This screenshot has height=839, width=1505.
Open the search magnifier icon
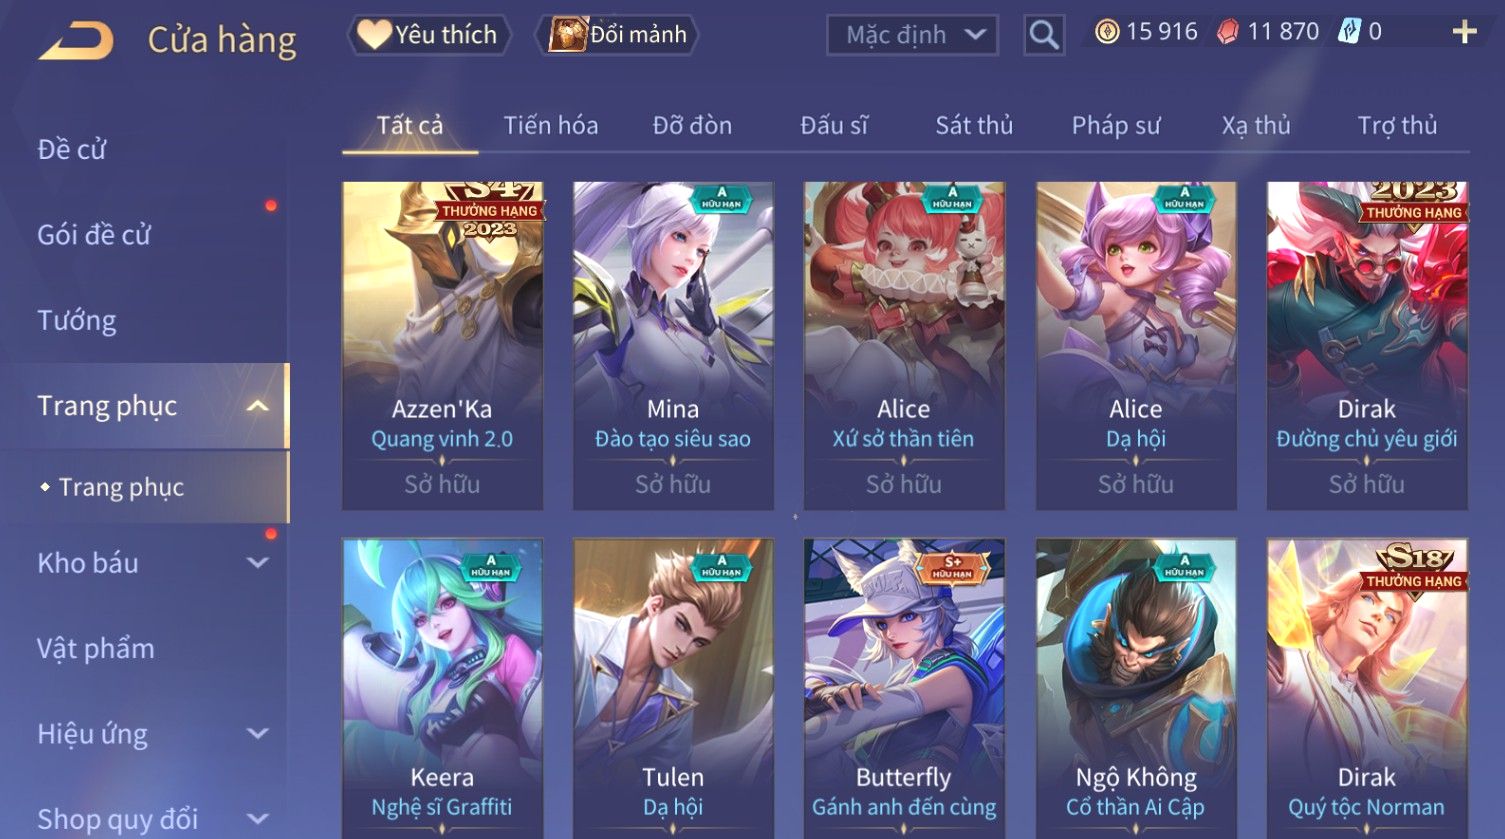pyautogui.click(x=1044, y=35)
